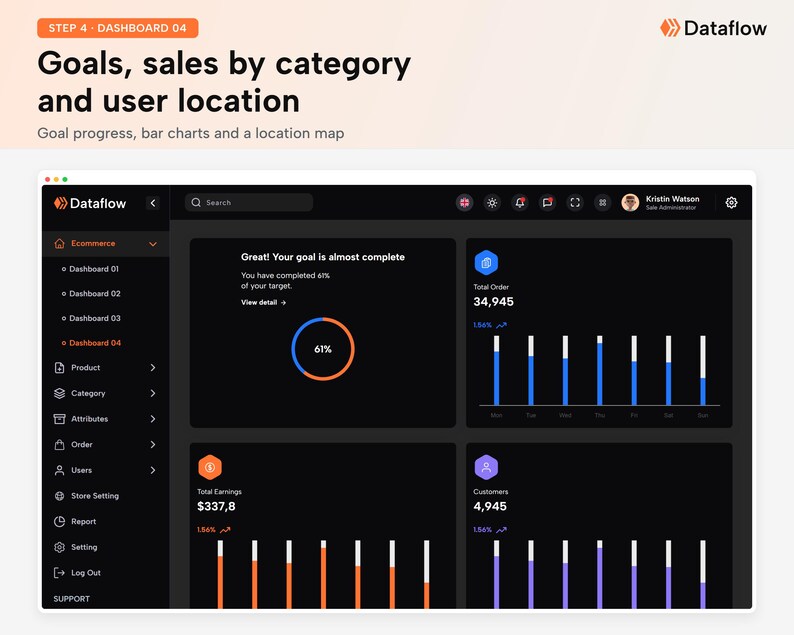Open the Store Setting page
This screenshot has width=794, height=635.
point(95,496)
